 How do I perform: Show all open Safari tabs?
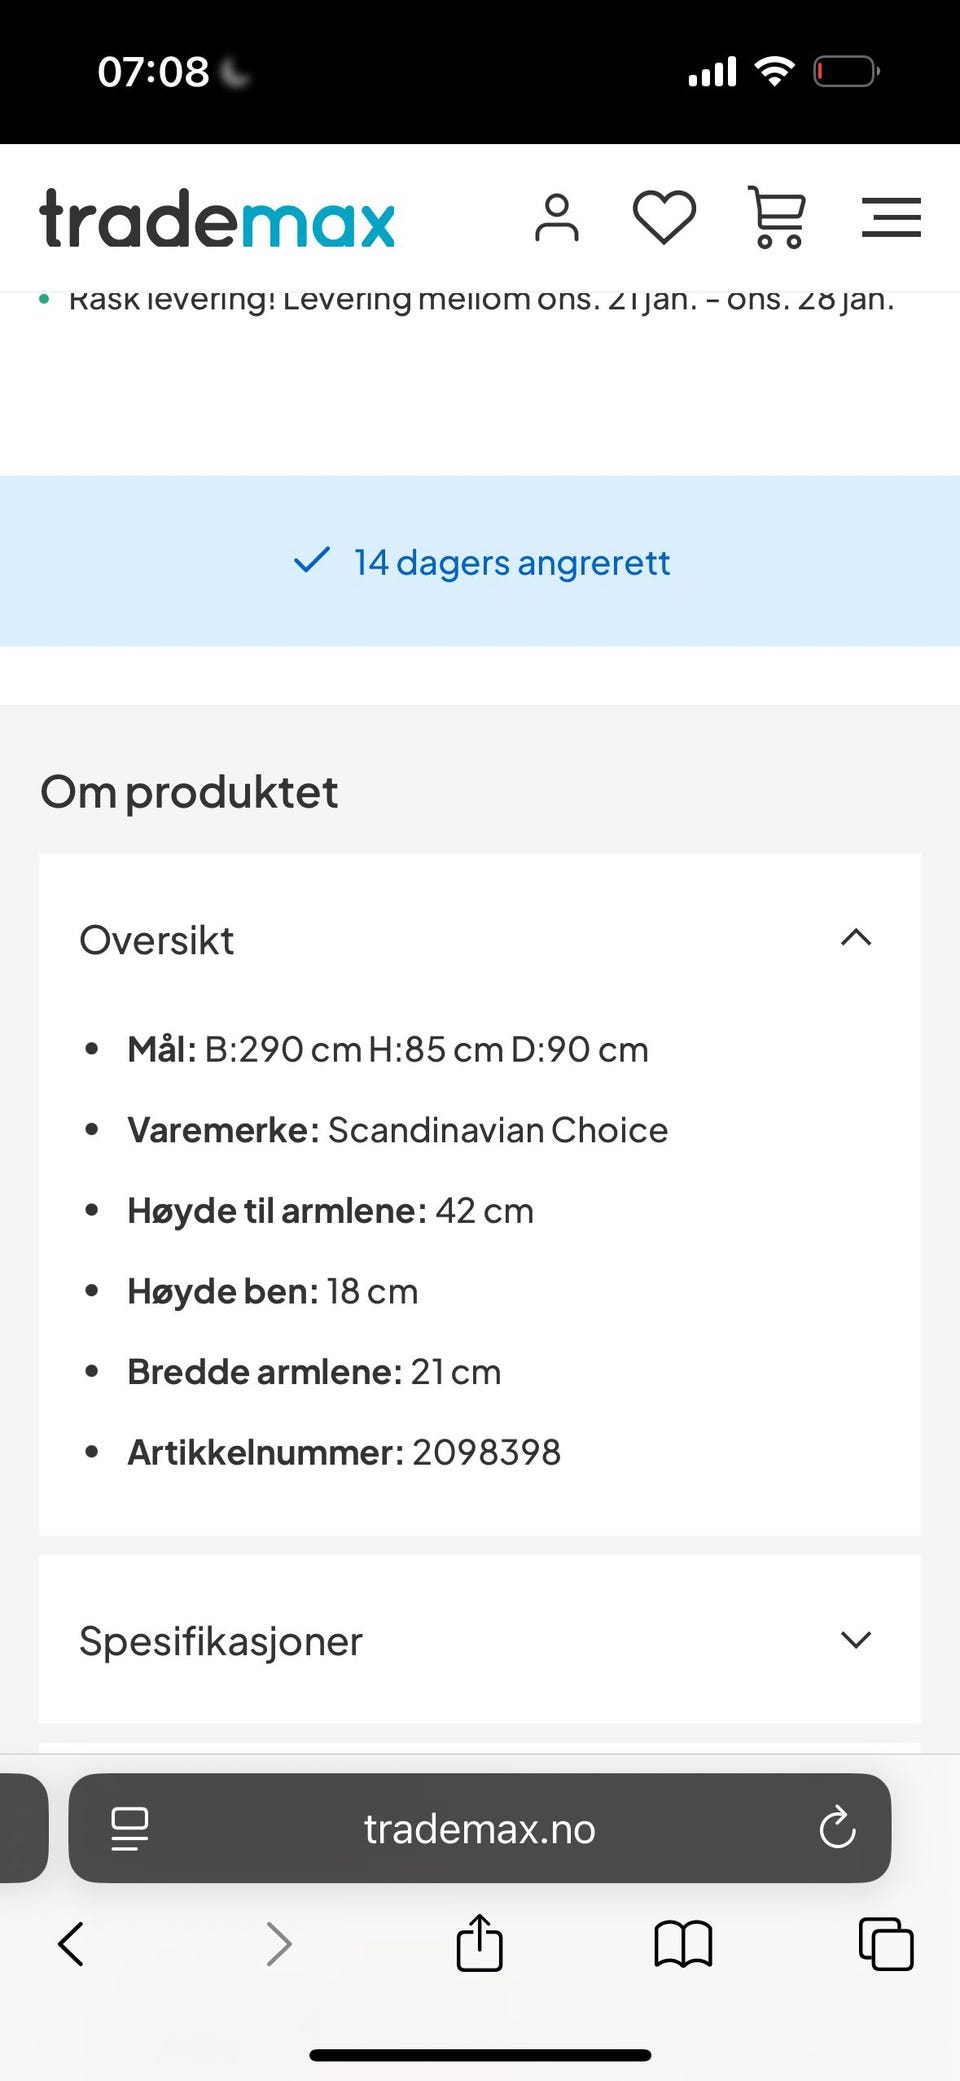(886, 1944)
